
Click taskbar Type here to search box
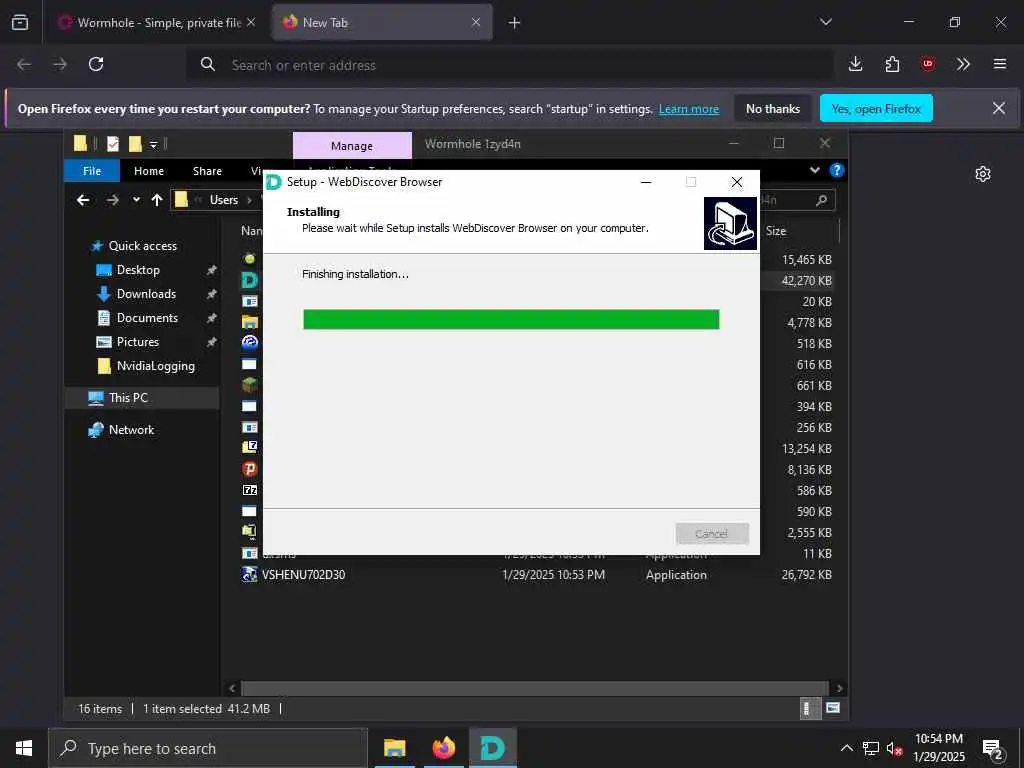208,748
